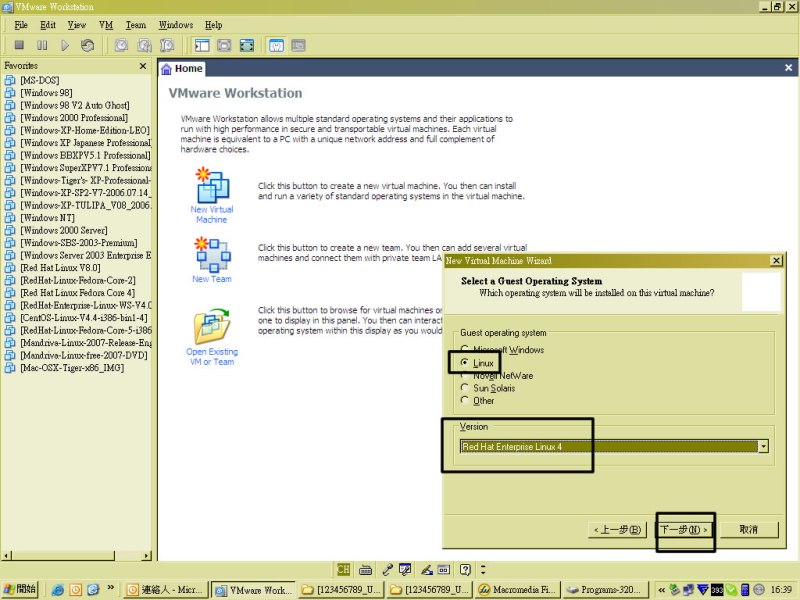This screenshot has width=800, height=600.
Task: Select the Novell NetWare radio button
Action: [x=464, y=376]
